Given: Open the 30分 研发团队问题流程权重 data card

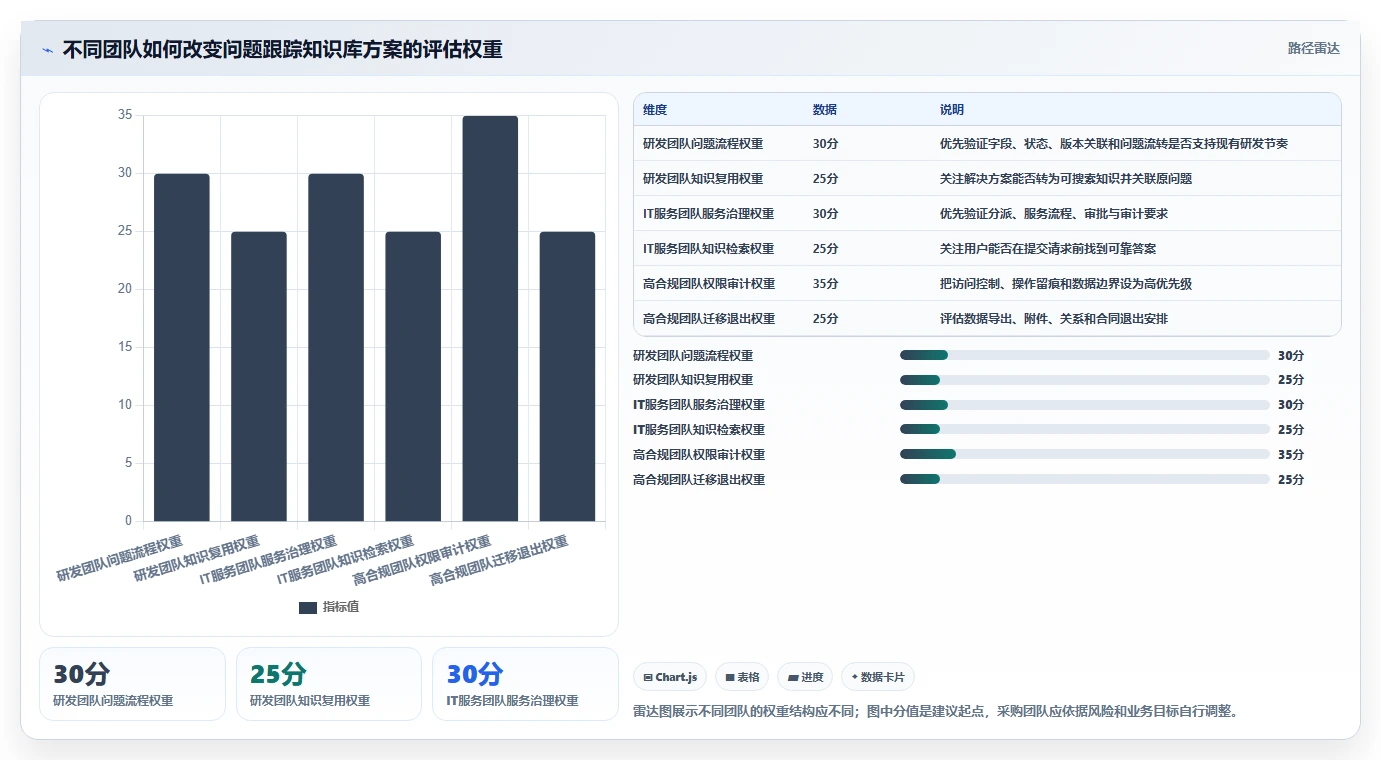Looking at the screenshot, I should 132,684.
